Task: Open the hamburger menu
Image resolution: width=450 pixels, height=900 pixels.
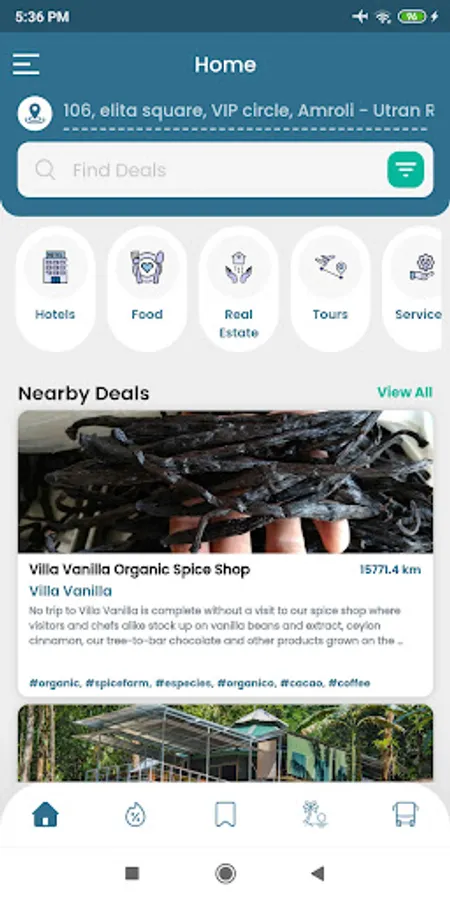Action: pyautogui.click(x=26, y=64)
